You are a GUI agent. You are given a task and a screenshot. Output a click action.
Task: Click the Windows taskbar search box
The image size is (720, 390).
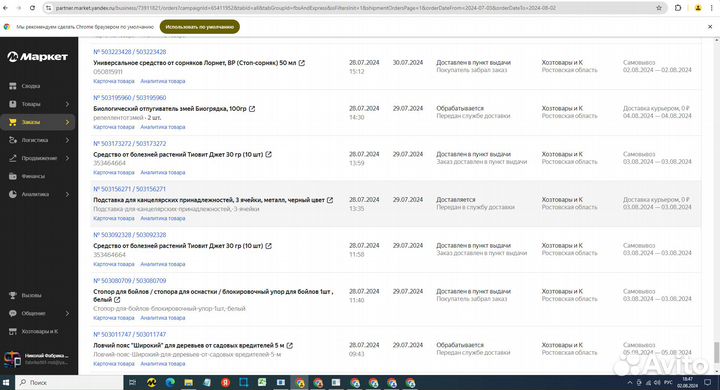point(70,382)
